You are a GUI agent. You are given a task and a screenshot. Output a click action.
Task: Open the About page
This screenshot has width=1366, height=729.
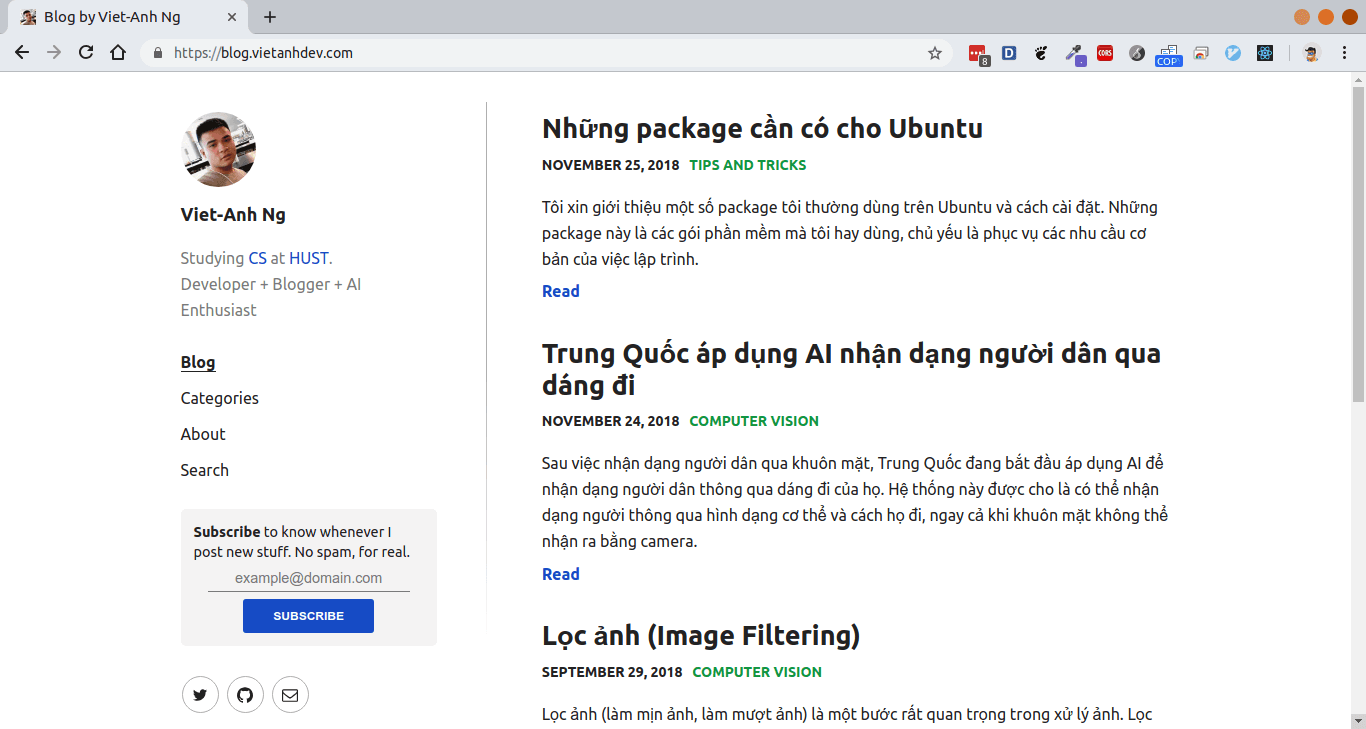click(203, 434)
